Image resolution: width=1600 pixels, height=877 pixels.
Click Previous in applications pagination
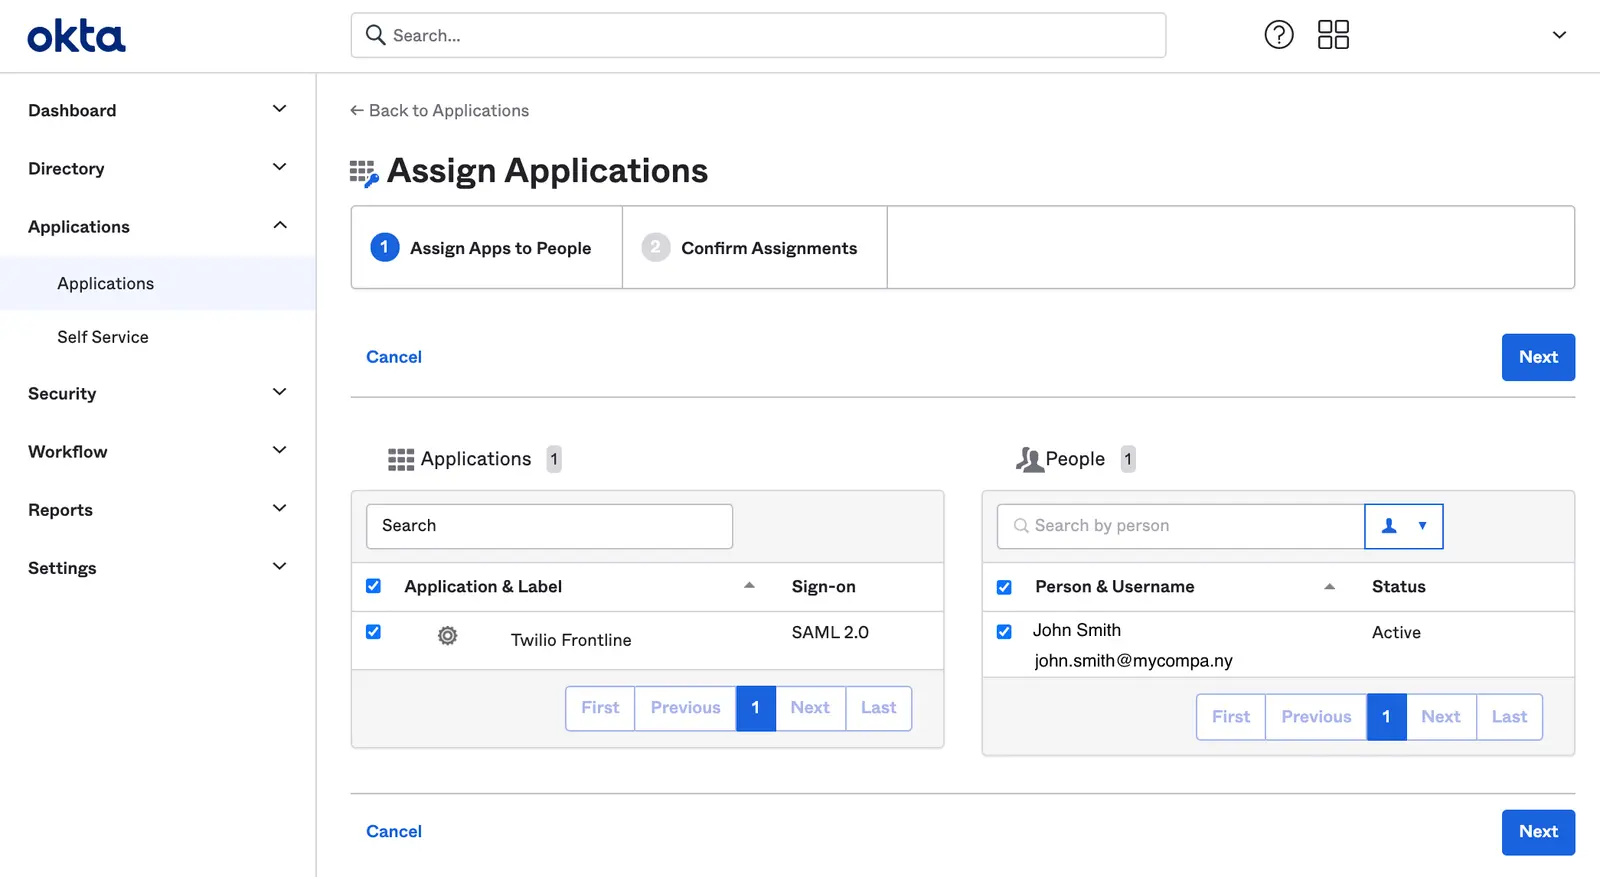685,708
